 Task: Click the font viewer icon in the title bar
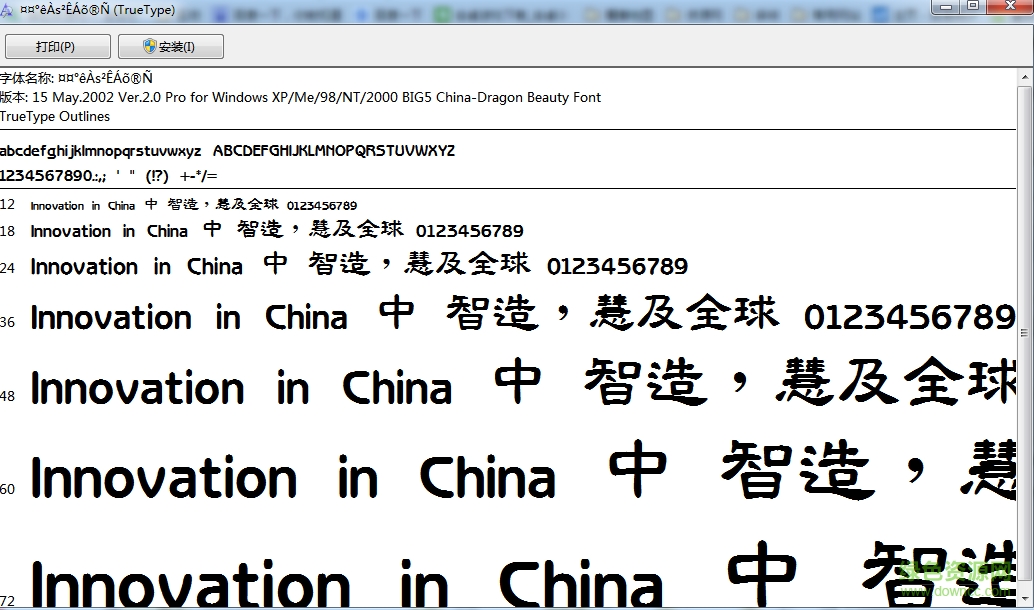pos(6,10)
